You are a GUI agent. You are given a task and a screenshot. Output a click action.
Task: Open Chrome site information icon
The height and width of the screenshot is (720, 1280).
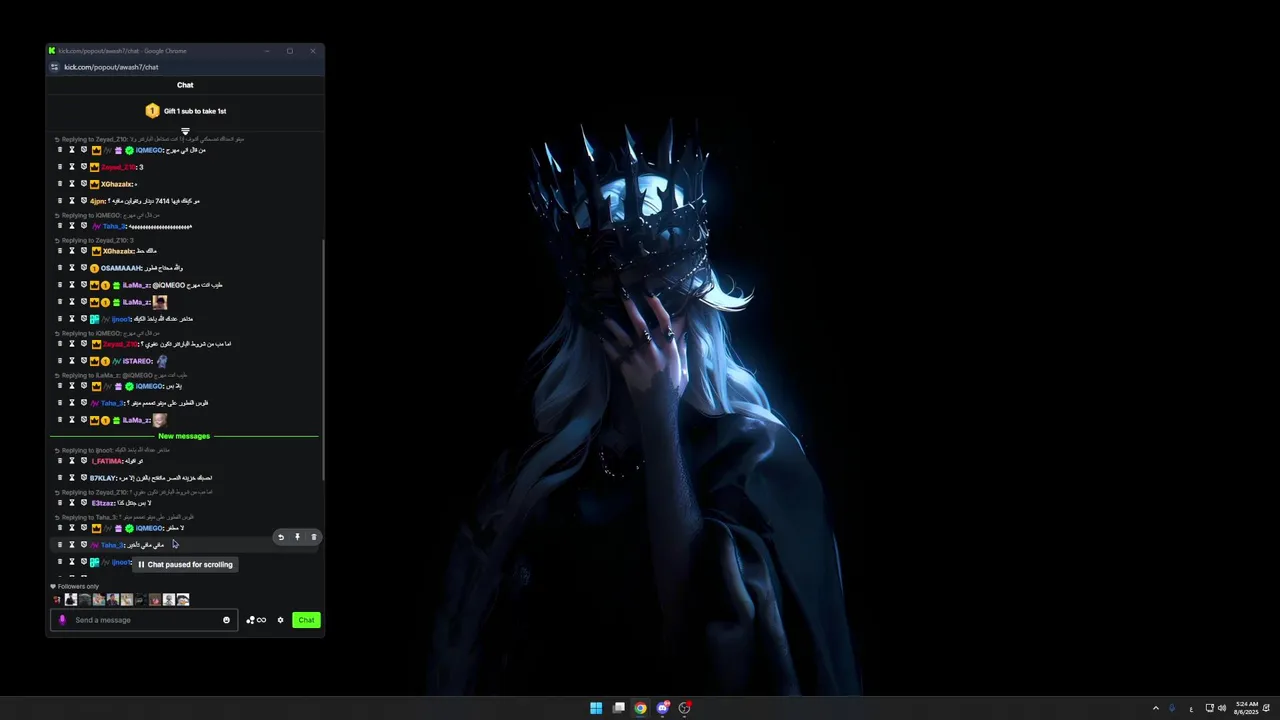click(54, 67)
